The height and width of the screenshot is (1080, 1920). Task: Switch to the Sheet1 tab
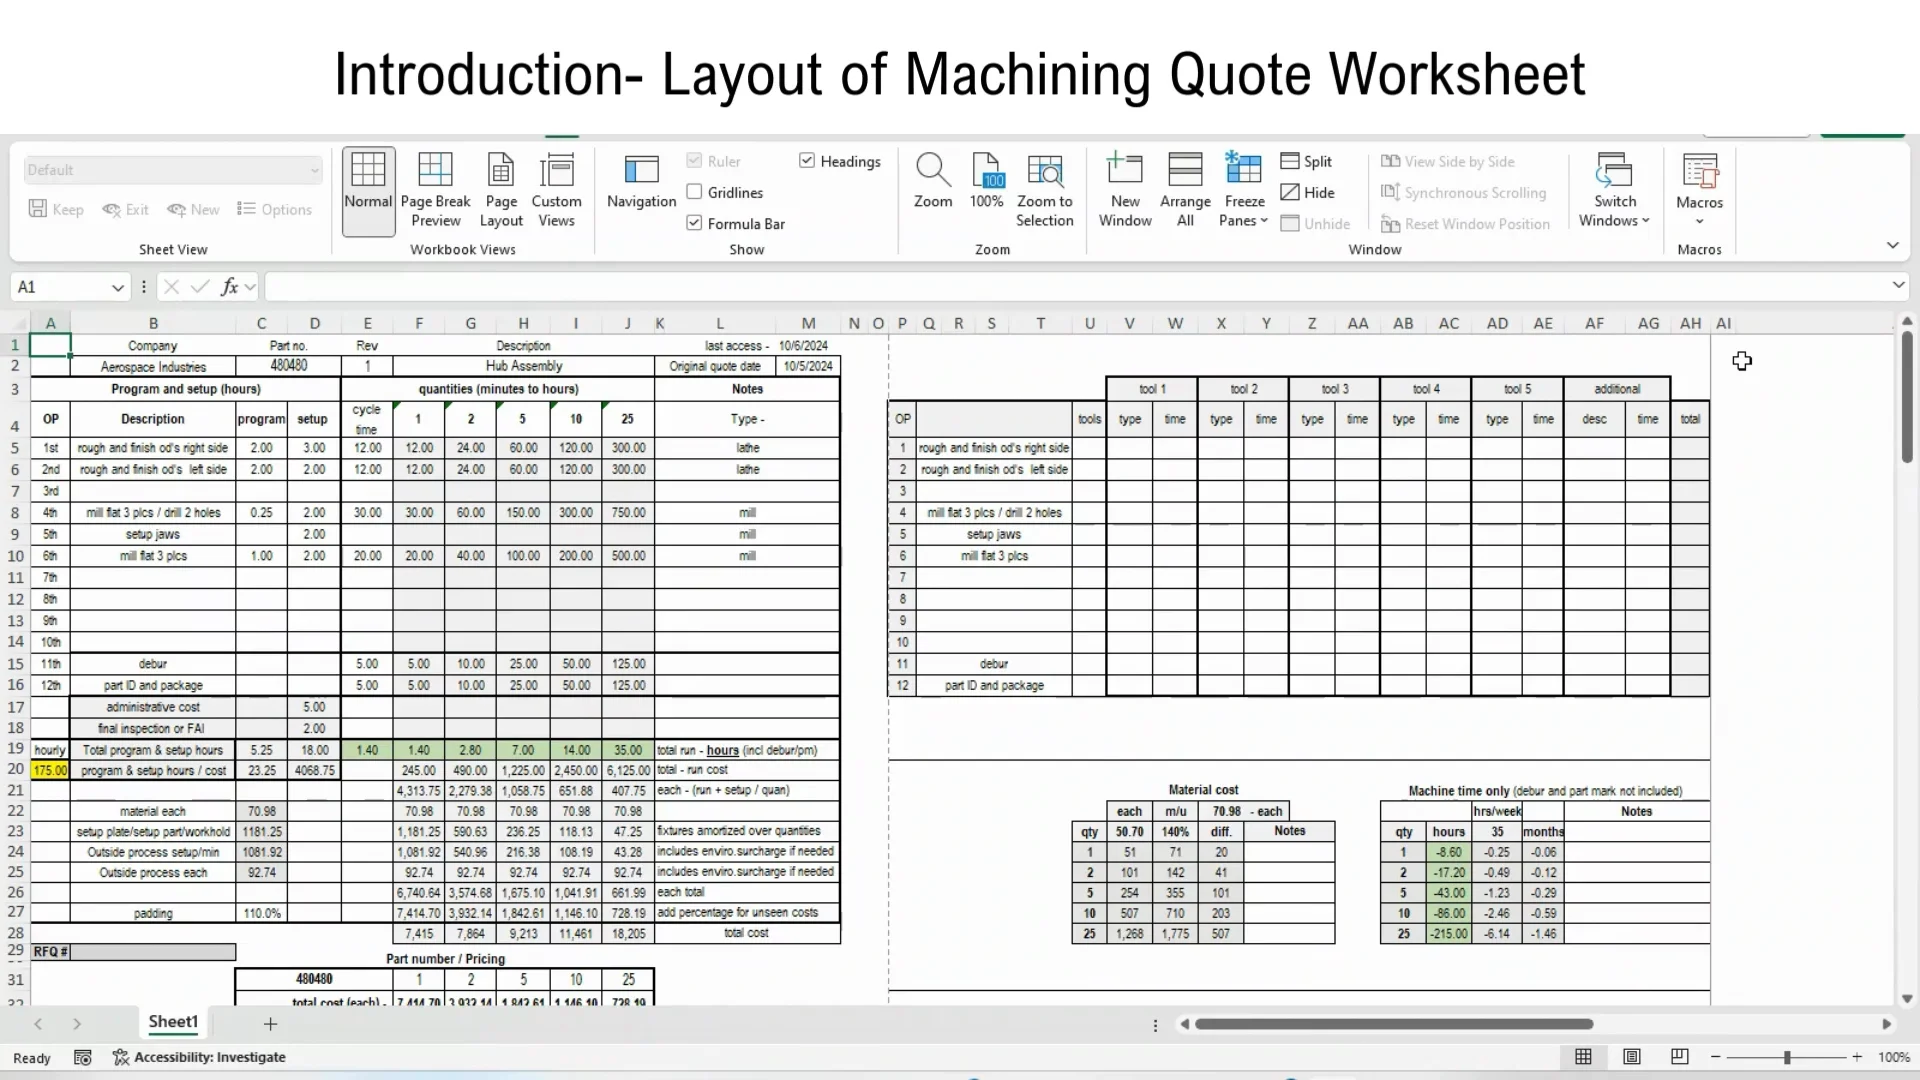pos(172,1022)
